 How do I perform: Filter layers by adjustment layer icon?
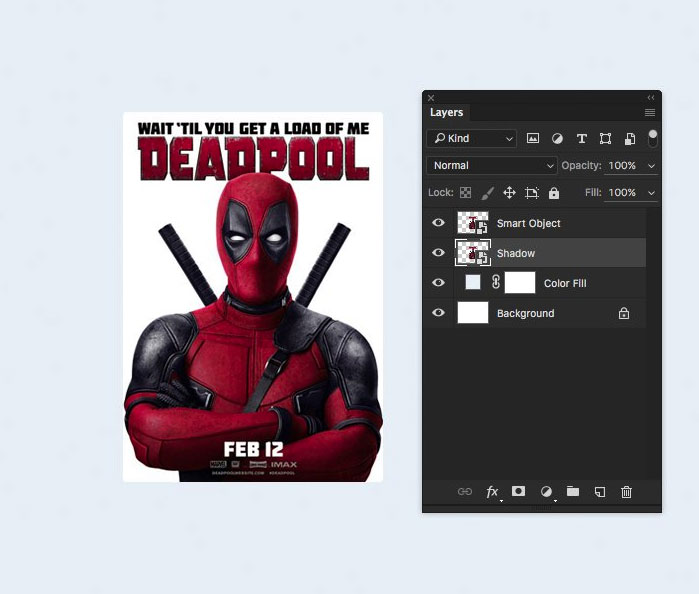click(557, 139)
